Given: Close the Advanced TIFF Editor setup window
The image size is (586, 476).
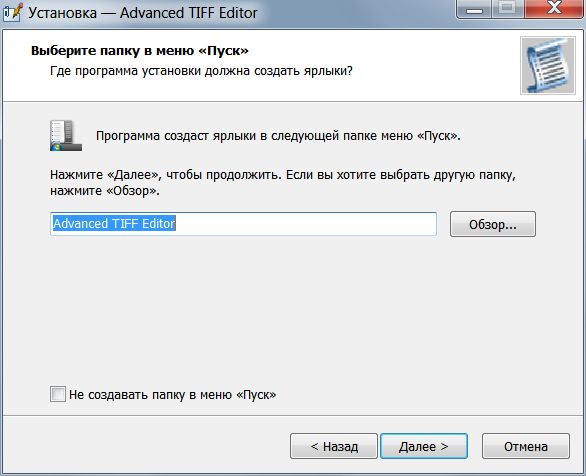Looking at the screenshot, I should pos(555,9).
